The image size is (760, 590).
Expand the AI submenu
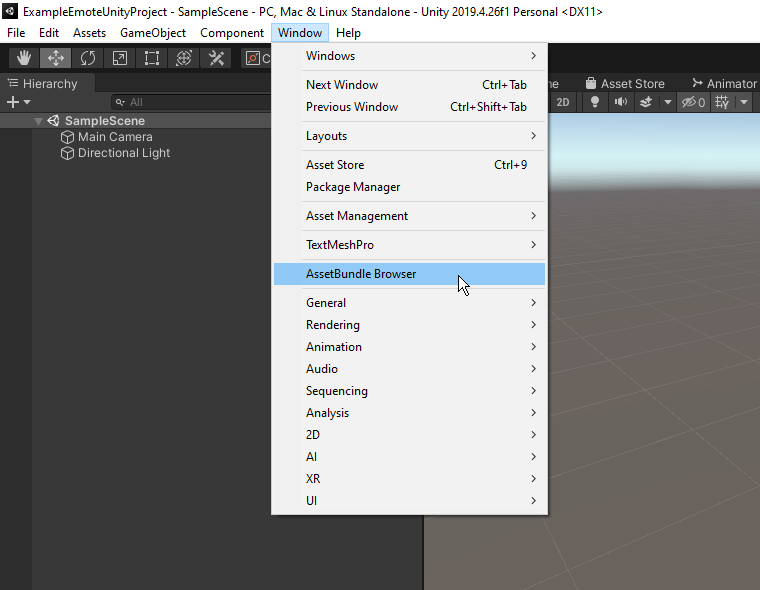pyautogui.click(x=410, y=457)
